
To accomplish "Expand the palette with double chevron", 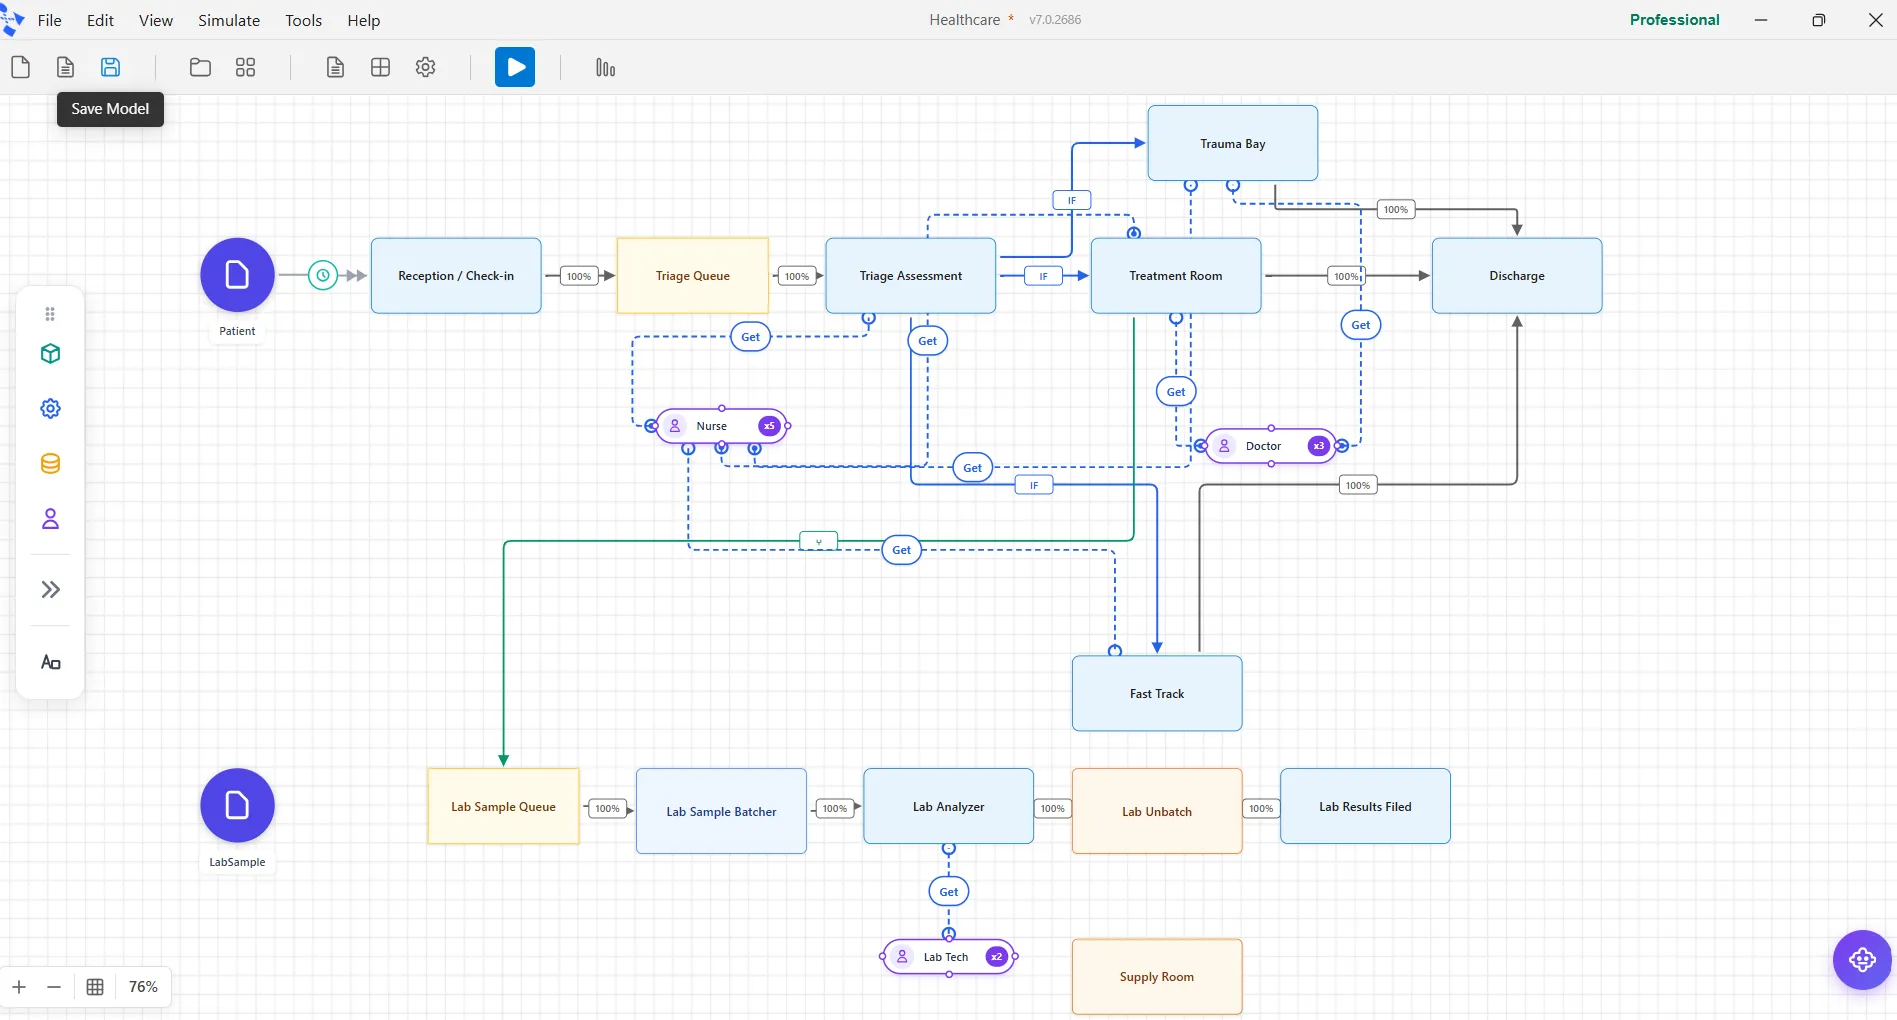I will pyautogui.click(x=50, y=589).
